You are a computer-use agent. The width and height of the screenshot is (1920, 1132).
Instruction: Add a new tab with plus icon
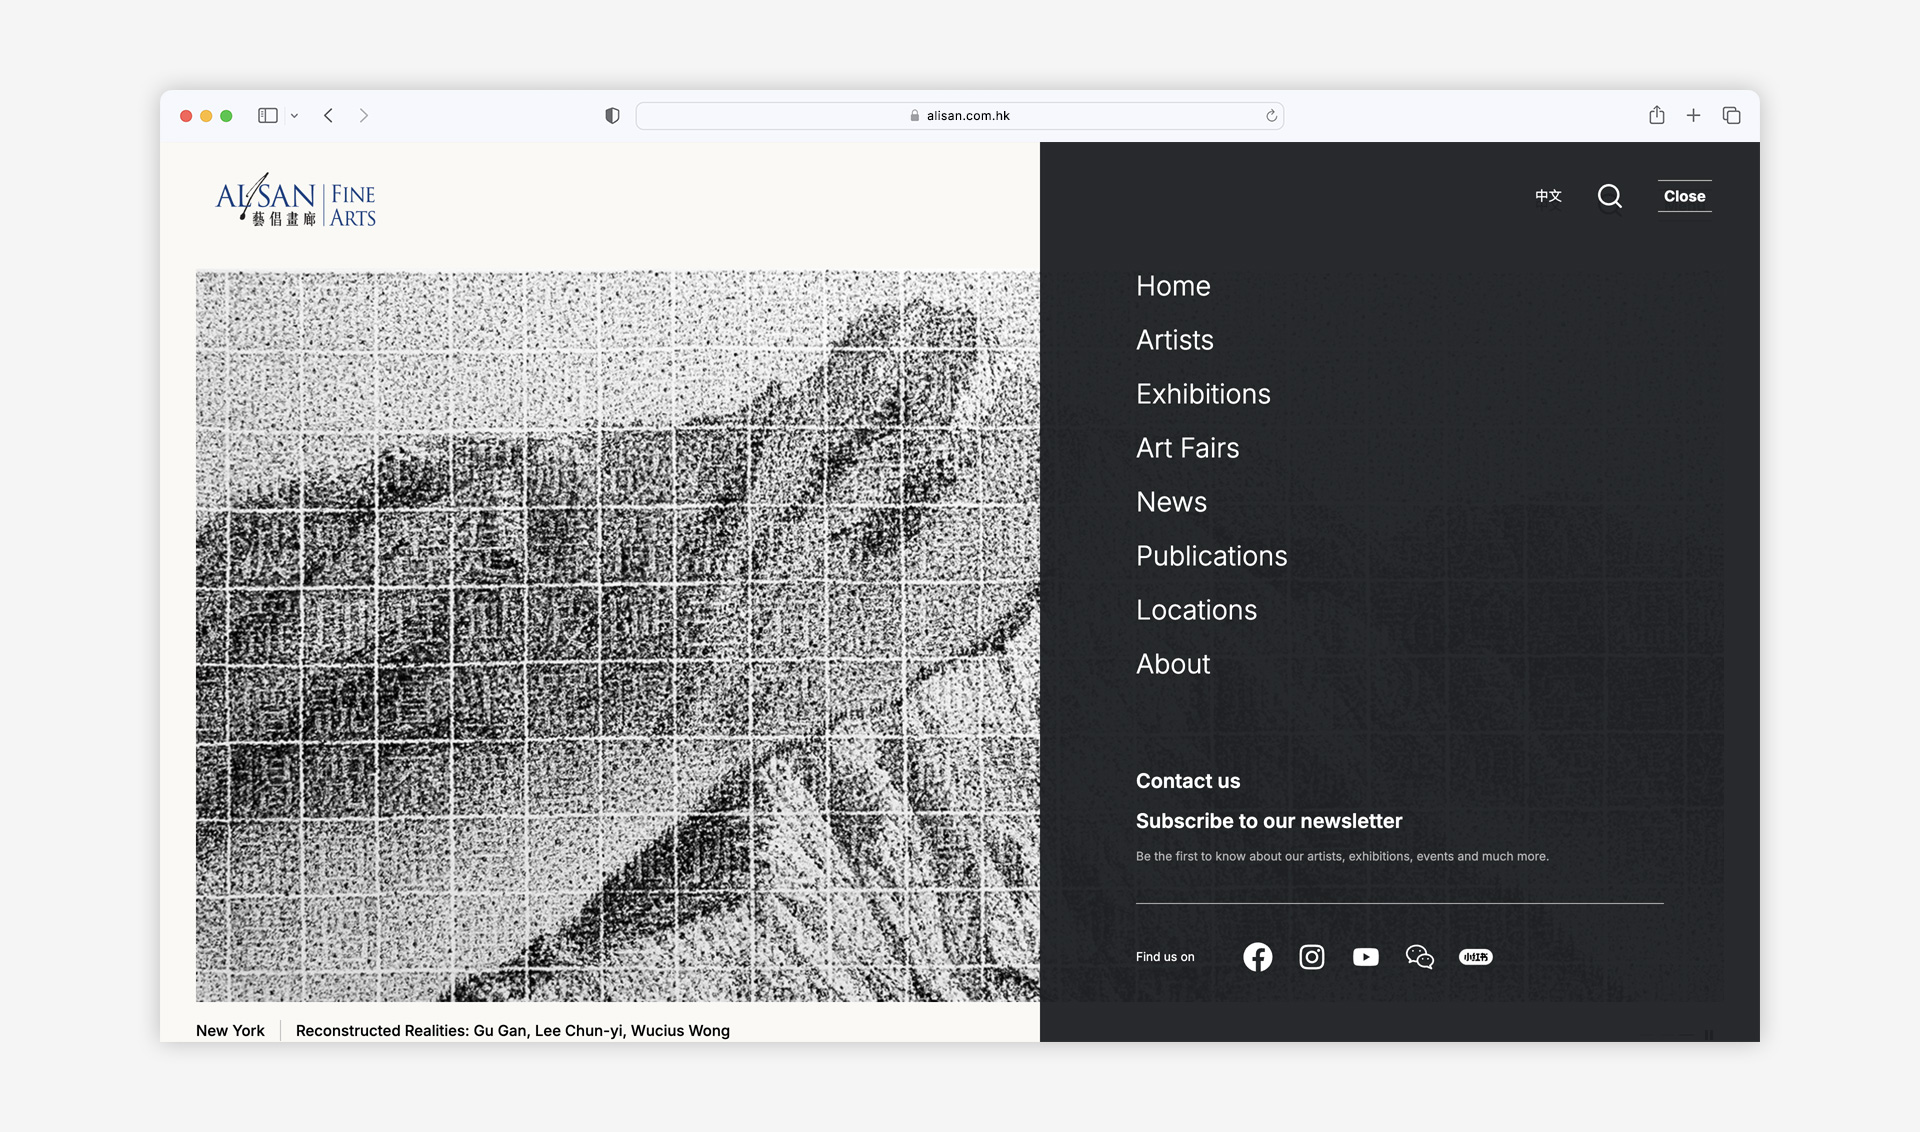1693,116
